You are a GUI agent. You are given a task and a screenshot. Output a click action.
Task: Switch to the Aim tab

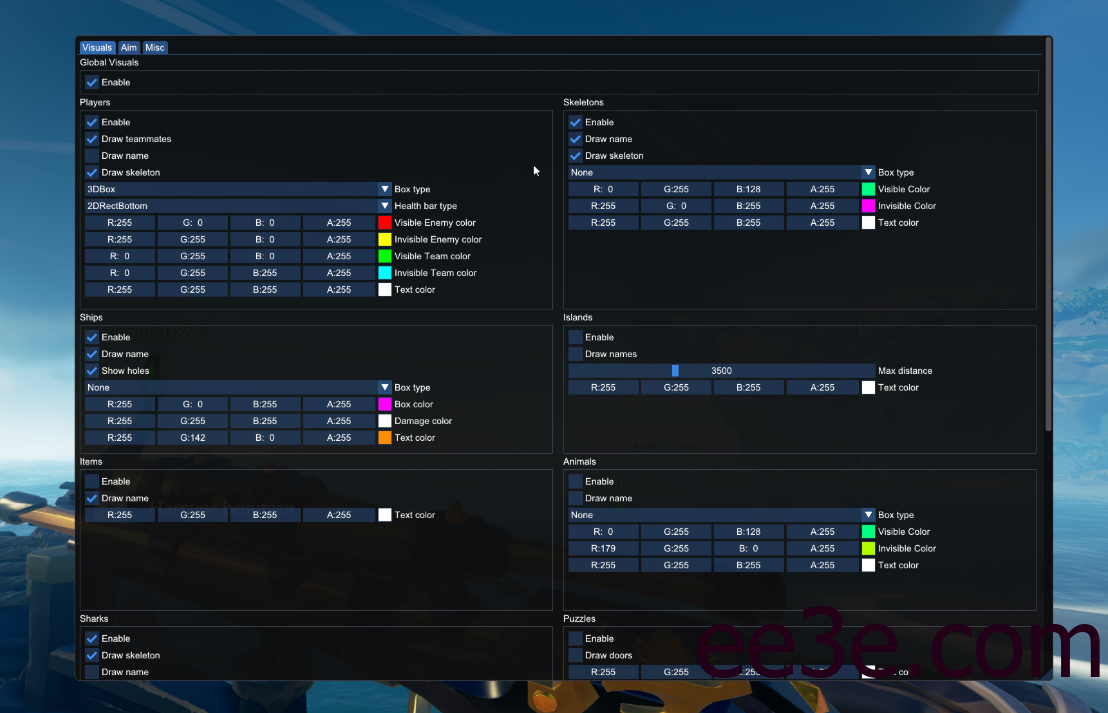click(129, 47)
